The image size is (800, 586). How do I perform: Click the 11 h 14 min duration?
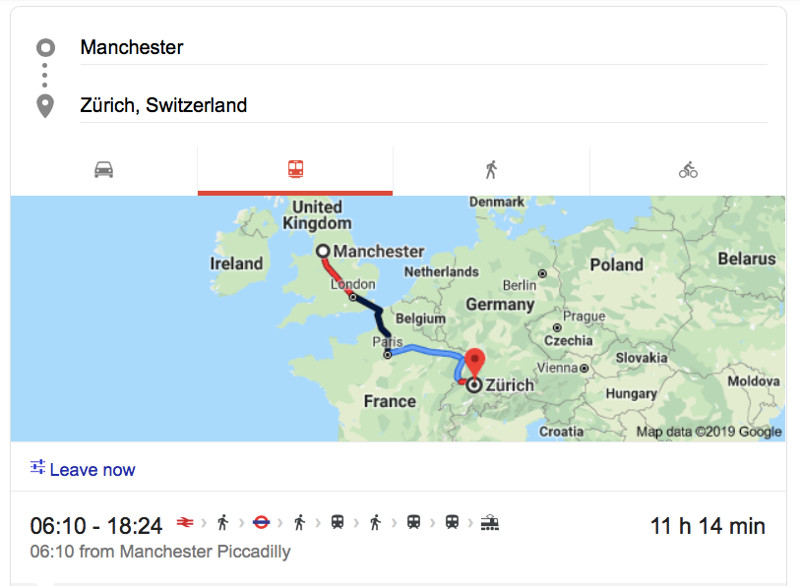pyautogui.click(x=708, y=526)
